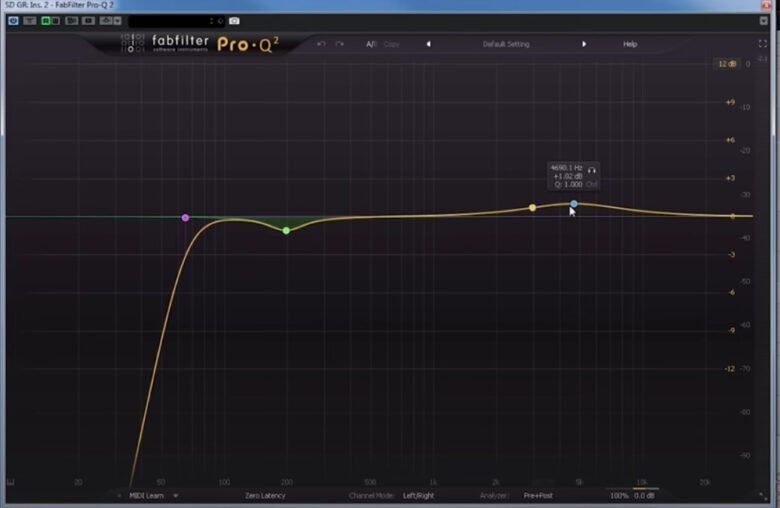Open the Left/Right channel mode selector

point(418,496)
